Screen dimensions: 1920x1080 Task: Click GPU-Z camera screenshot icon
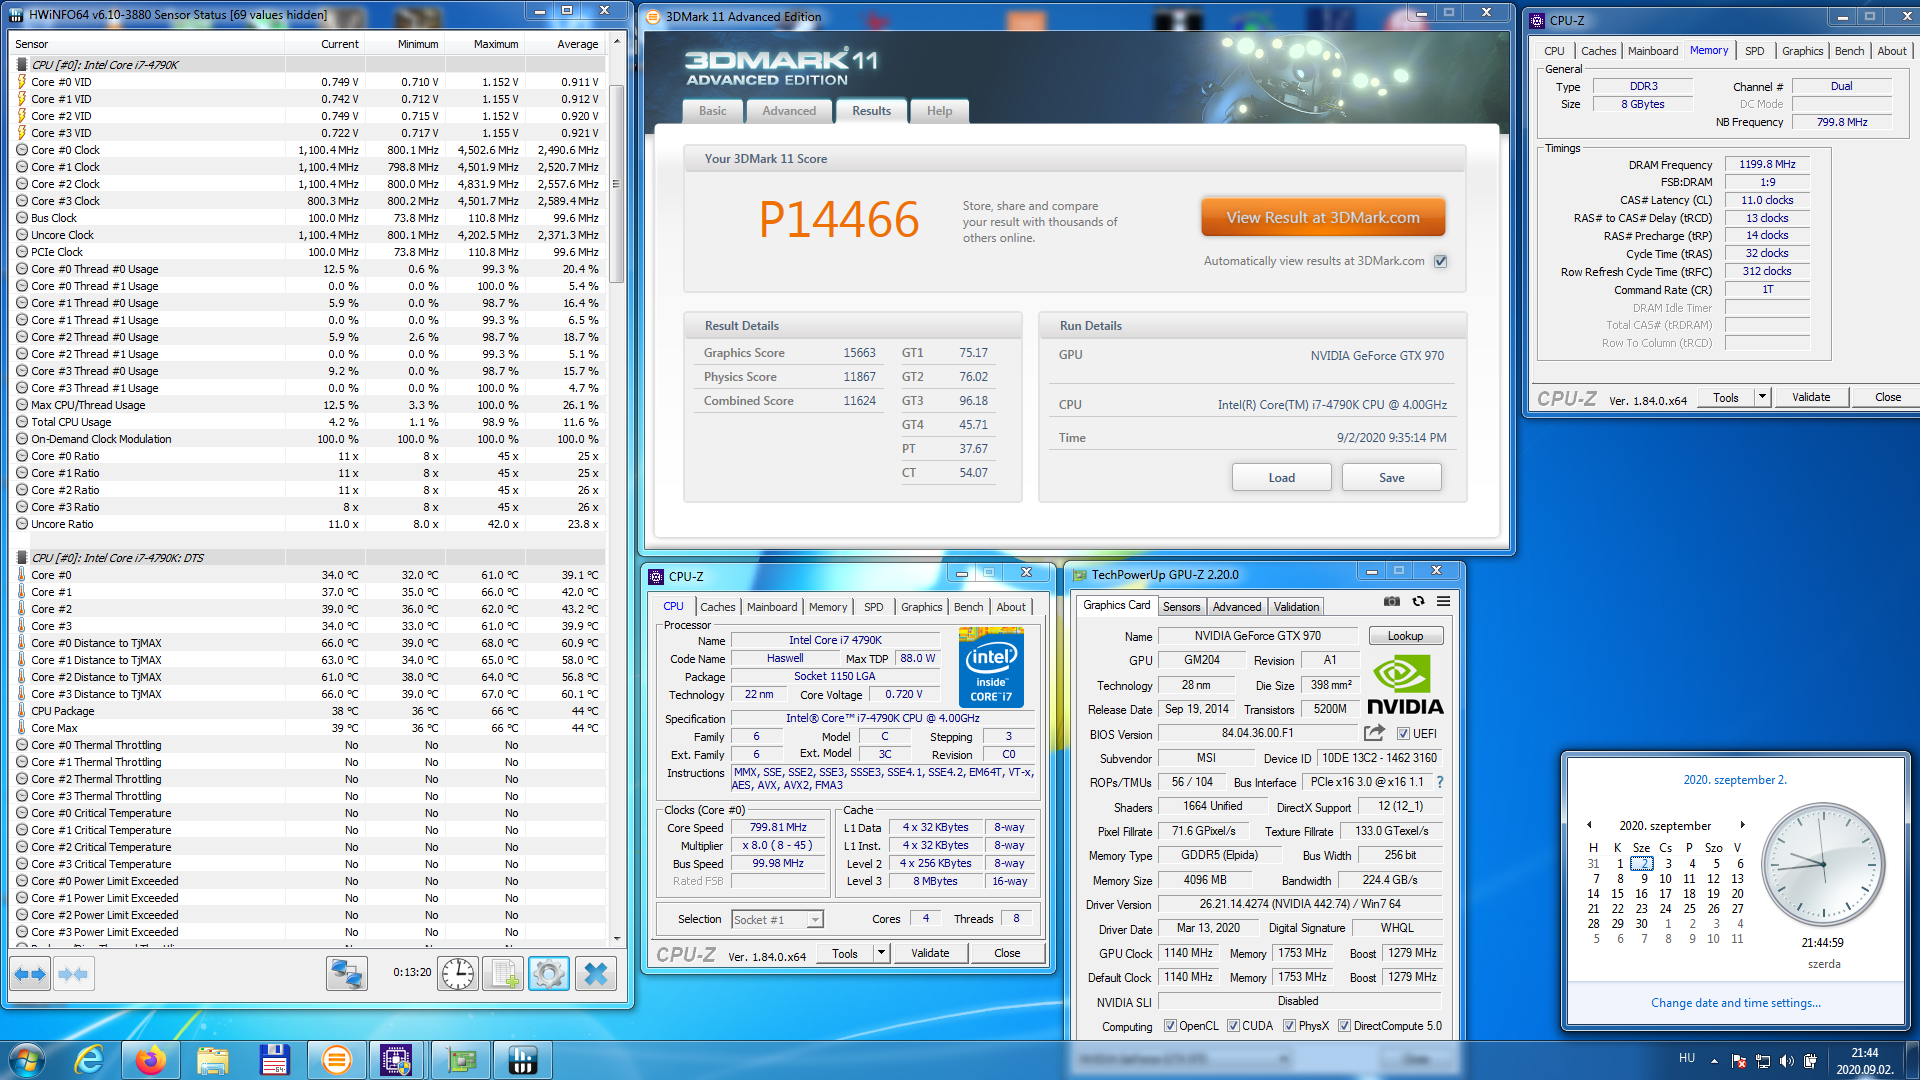pyautogui.click(x=1391, y=601)
